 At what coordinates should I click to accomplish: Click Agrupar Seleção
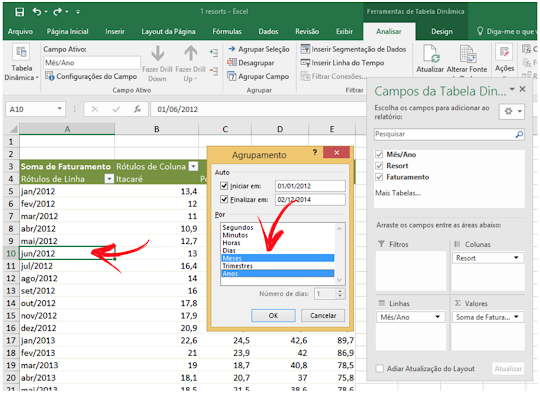tap(259, 49)
